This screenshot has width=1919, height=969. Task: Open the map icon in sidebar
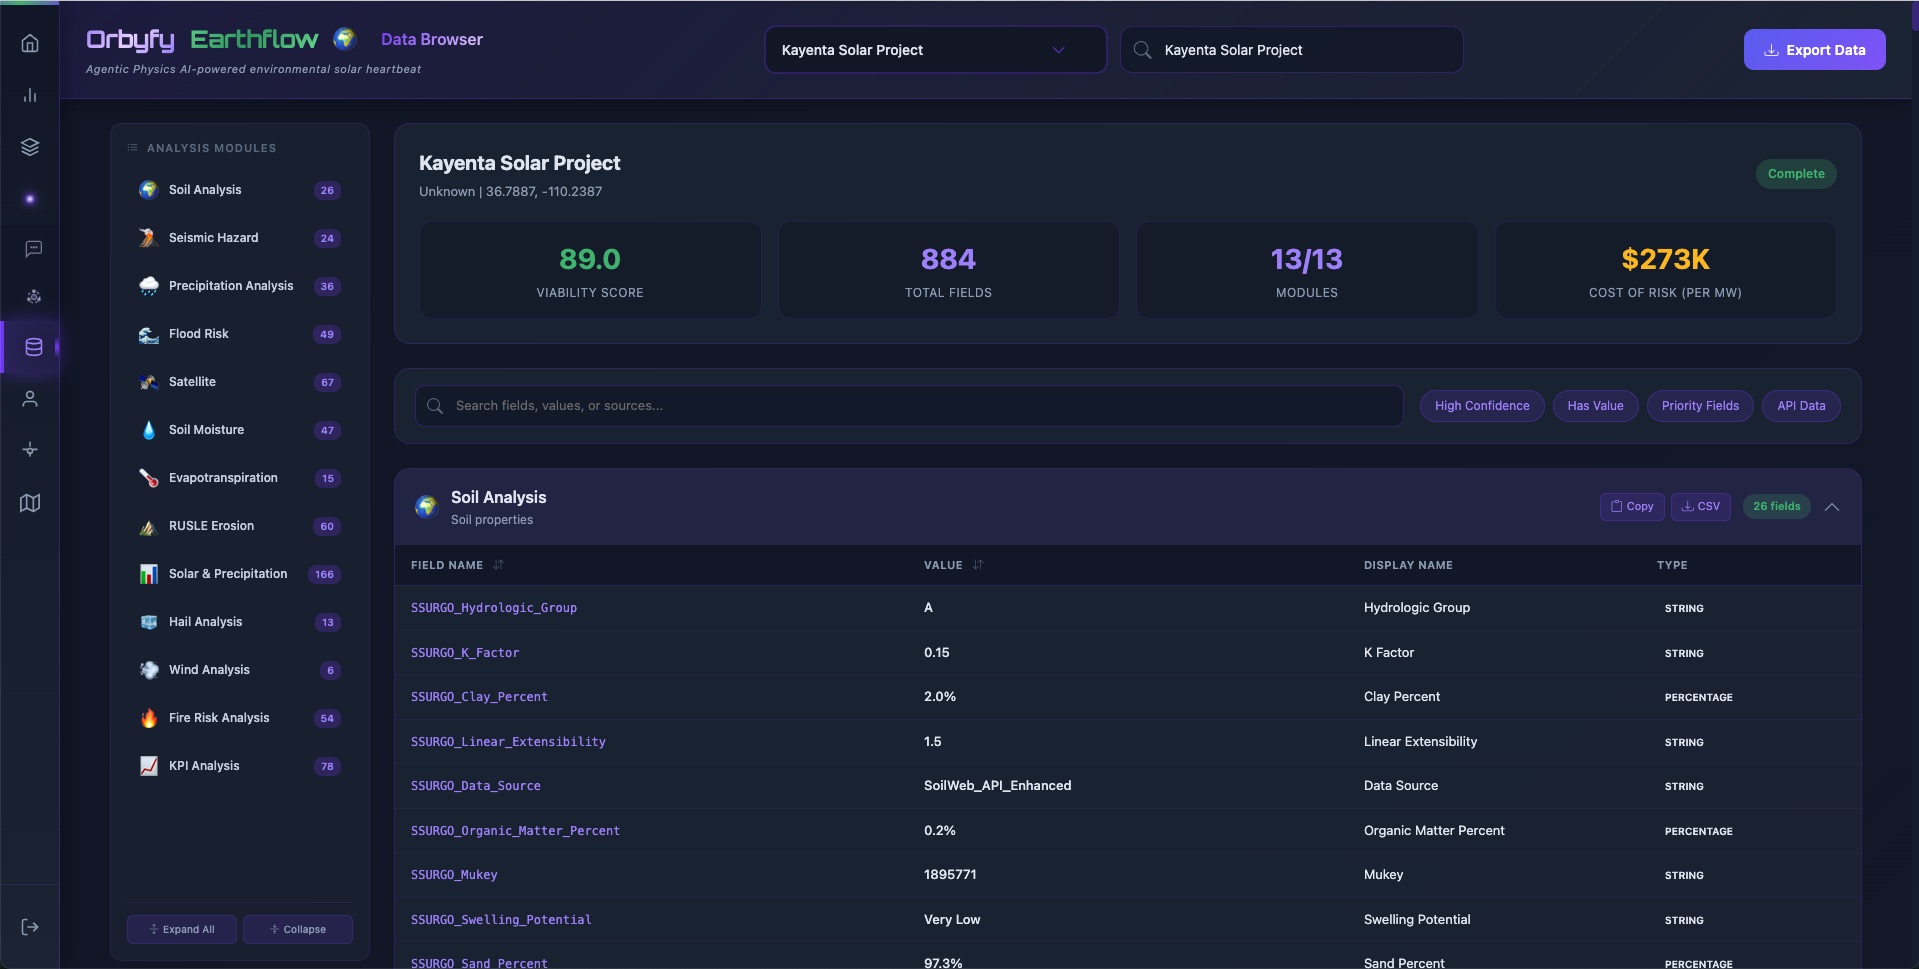point(30,503)
